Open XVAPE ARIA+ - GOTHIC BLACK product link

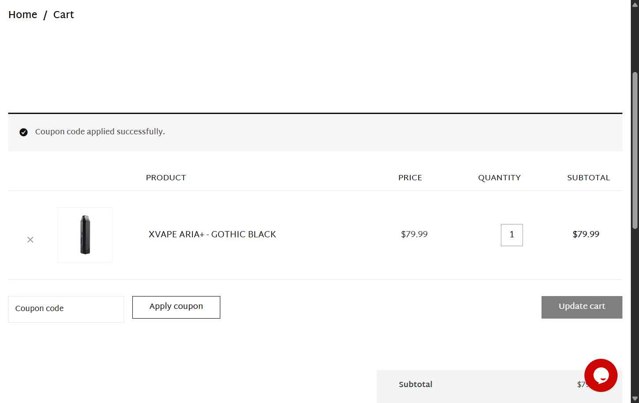pos(212,234)
